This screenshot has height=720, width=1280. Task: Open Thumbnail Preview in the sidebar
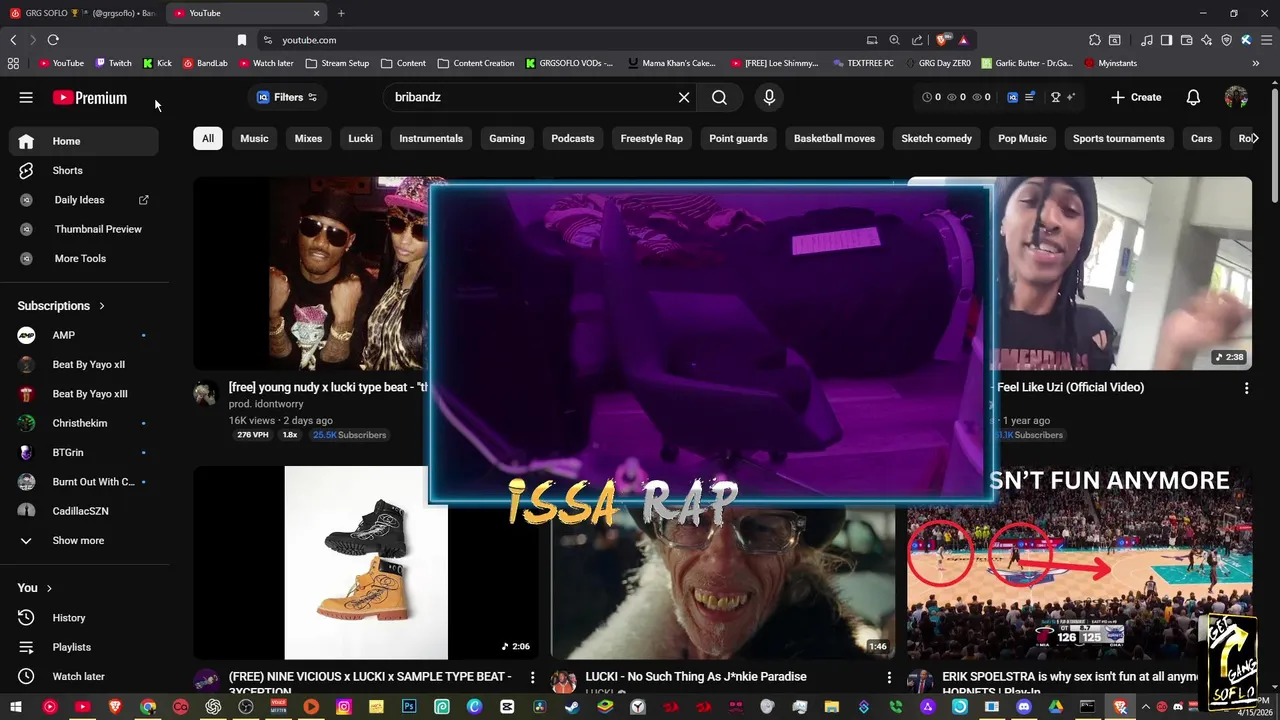point(84,229)
